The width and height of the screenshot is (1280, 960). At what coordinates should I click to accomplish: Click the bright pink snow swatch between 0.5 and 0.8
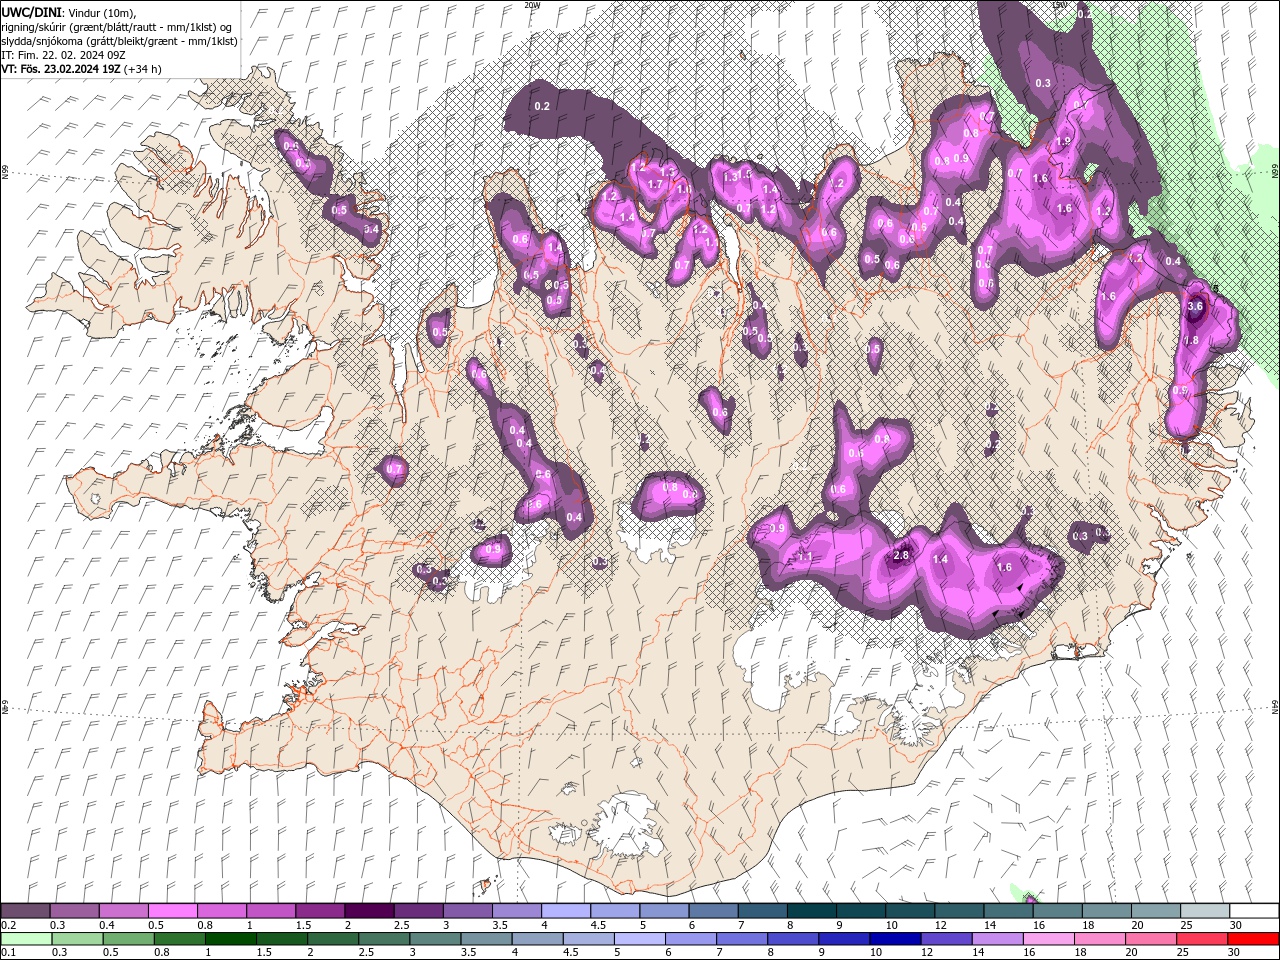coord(172,910)
